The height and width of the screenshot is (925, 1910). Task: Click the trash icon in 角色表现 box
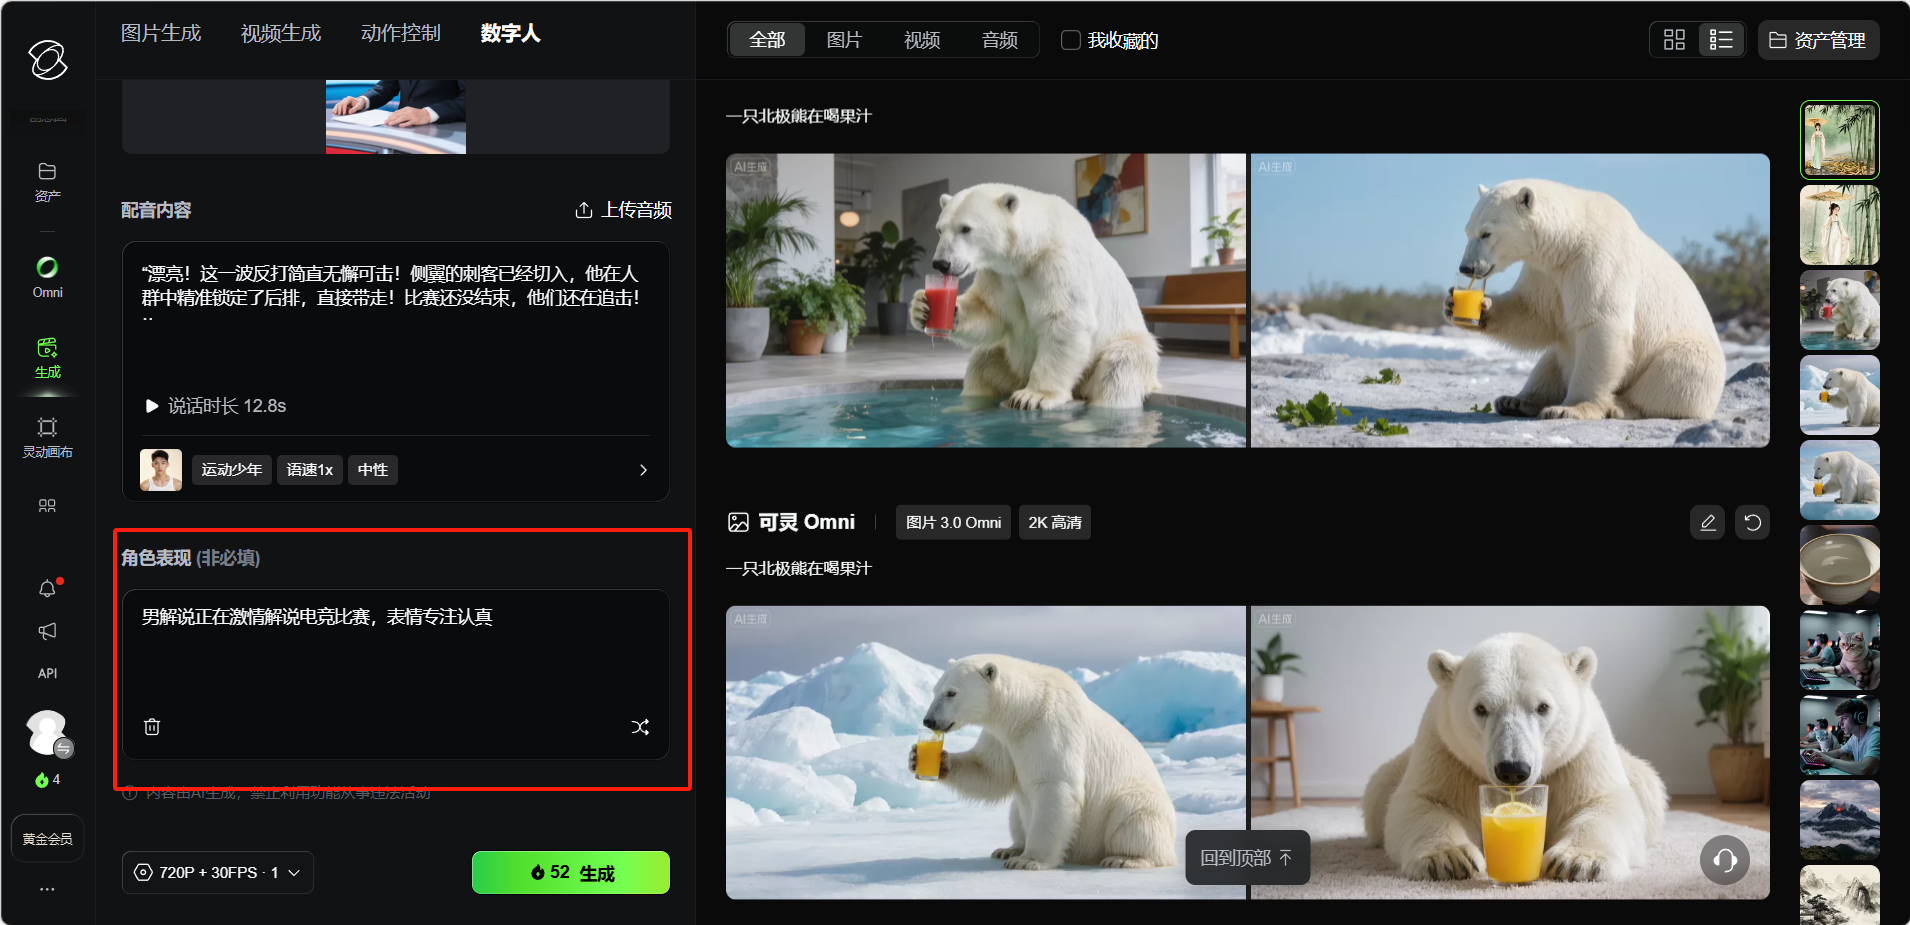click(x=152, y=727)
